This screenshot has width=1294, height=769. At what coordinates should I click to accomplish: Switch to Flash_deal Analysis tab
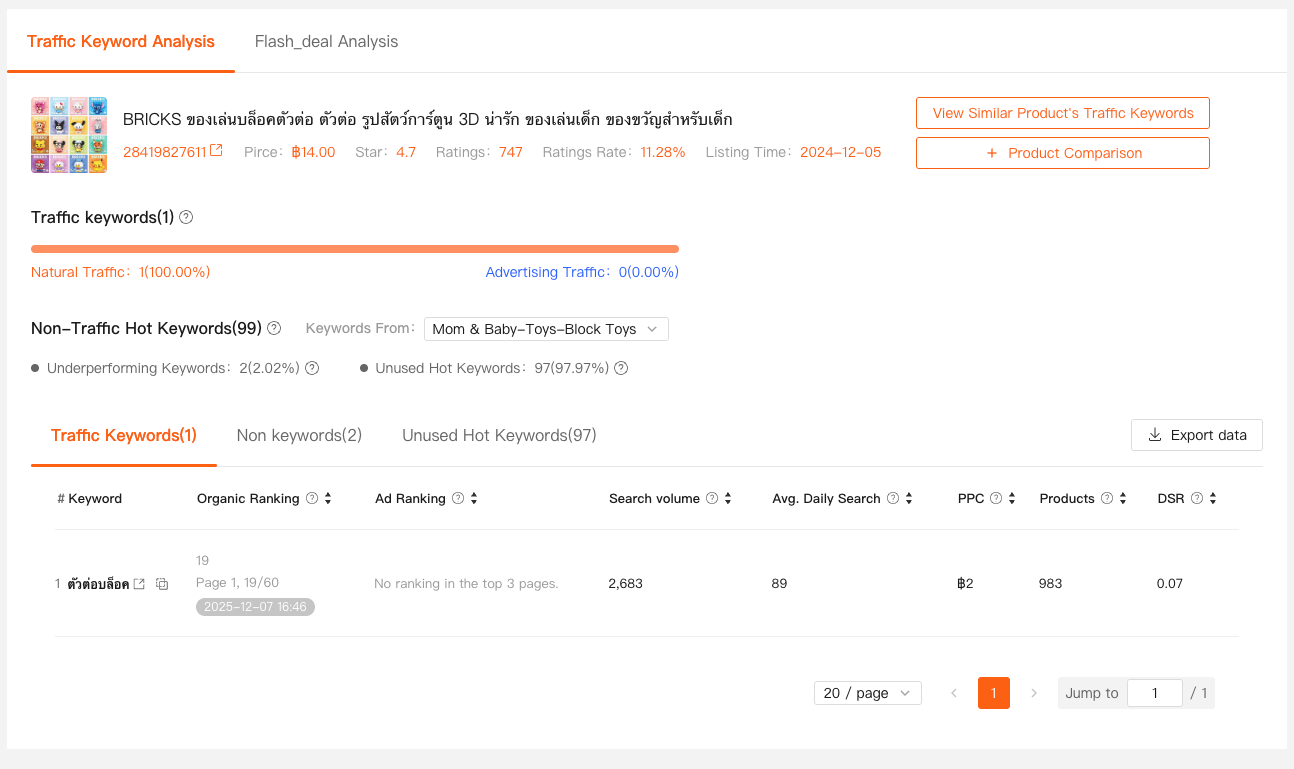(x=326, y=42)
